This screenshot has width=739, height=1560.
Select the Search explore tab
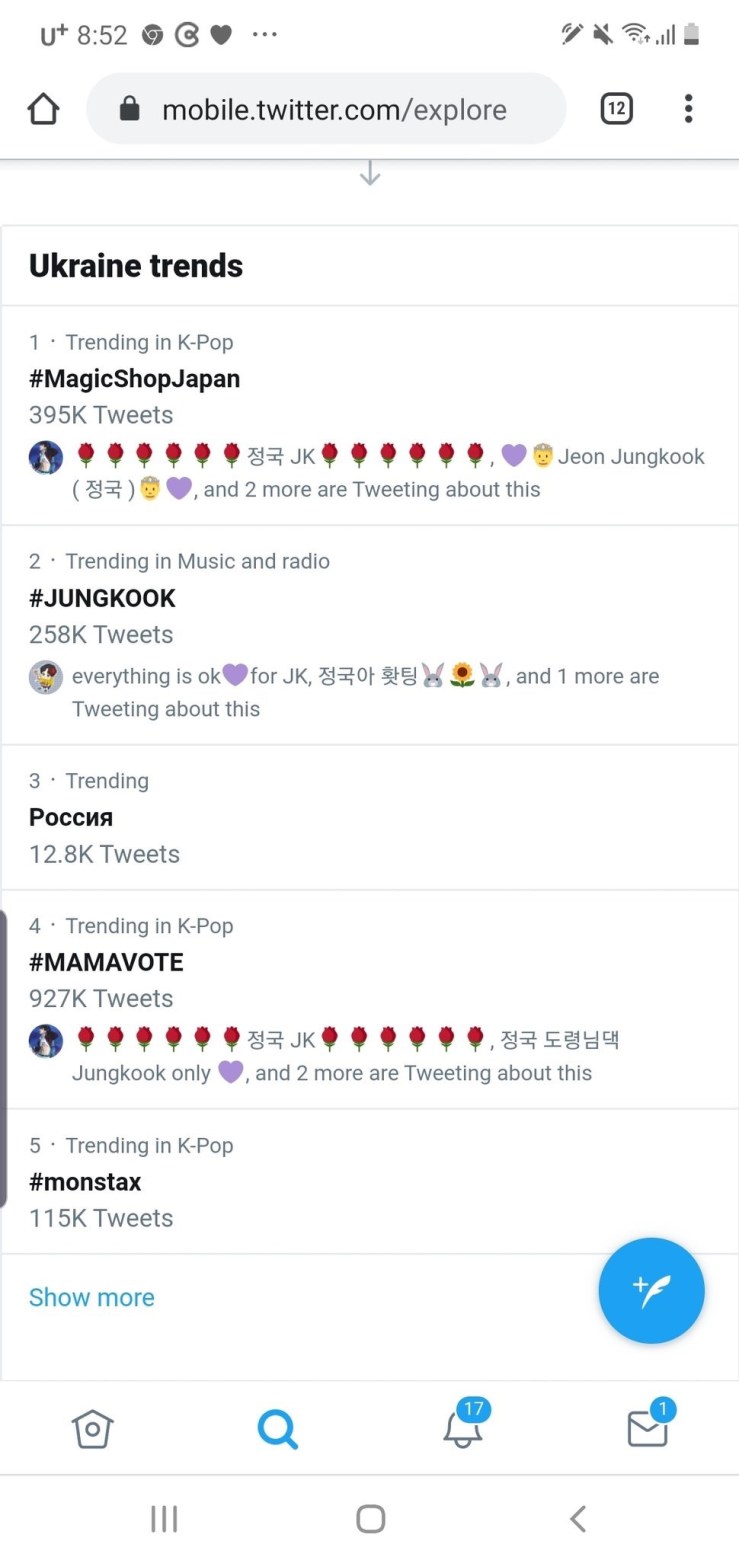[277, 1429]
